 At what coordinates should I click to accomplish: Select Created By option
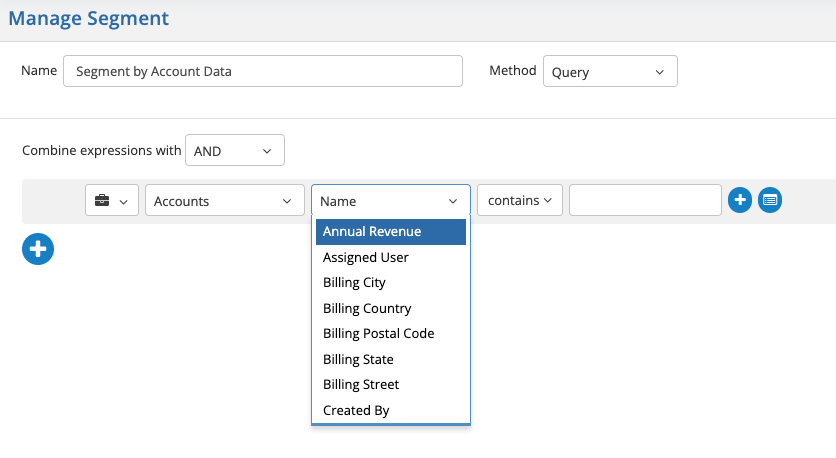click(x=391, y=410)
